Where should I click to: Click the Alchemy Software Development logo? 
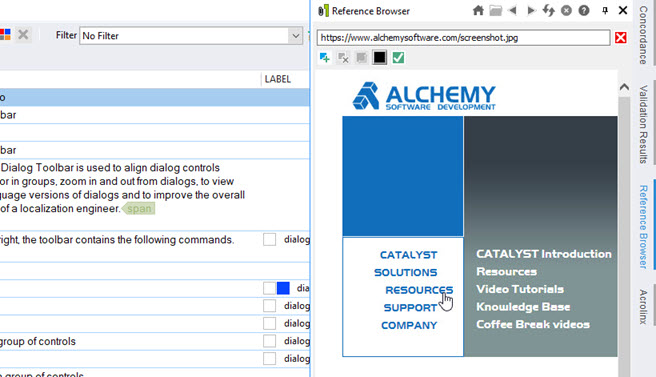pyautogui.click(x=424, y=96)
